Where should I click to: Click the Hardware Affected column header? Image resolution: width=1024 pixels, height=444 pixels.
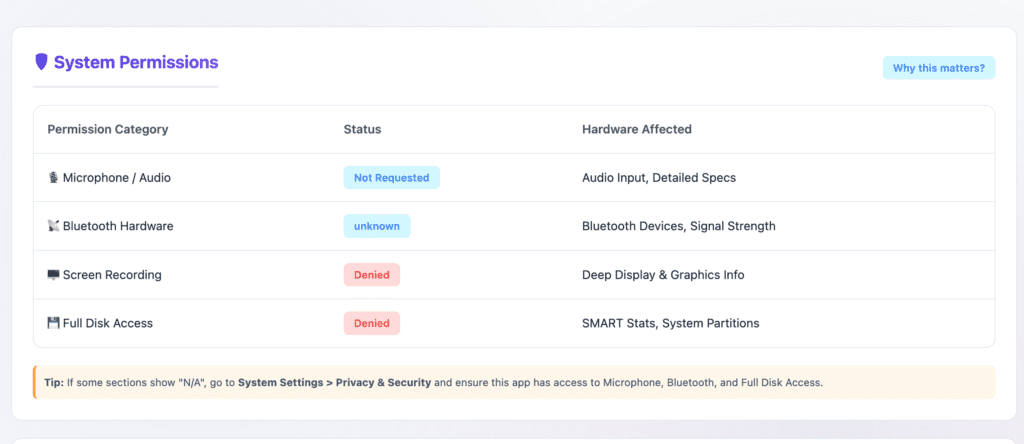point(637,129)
